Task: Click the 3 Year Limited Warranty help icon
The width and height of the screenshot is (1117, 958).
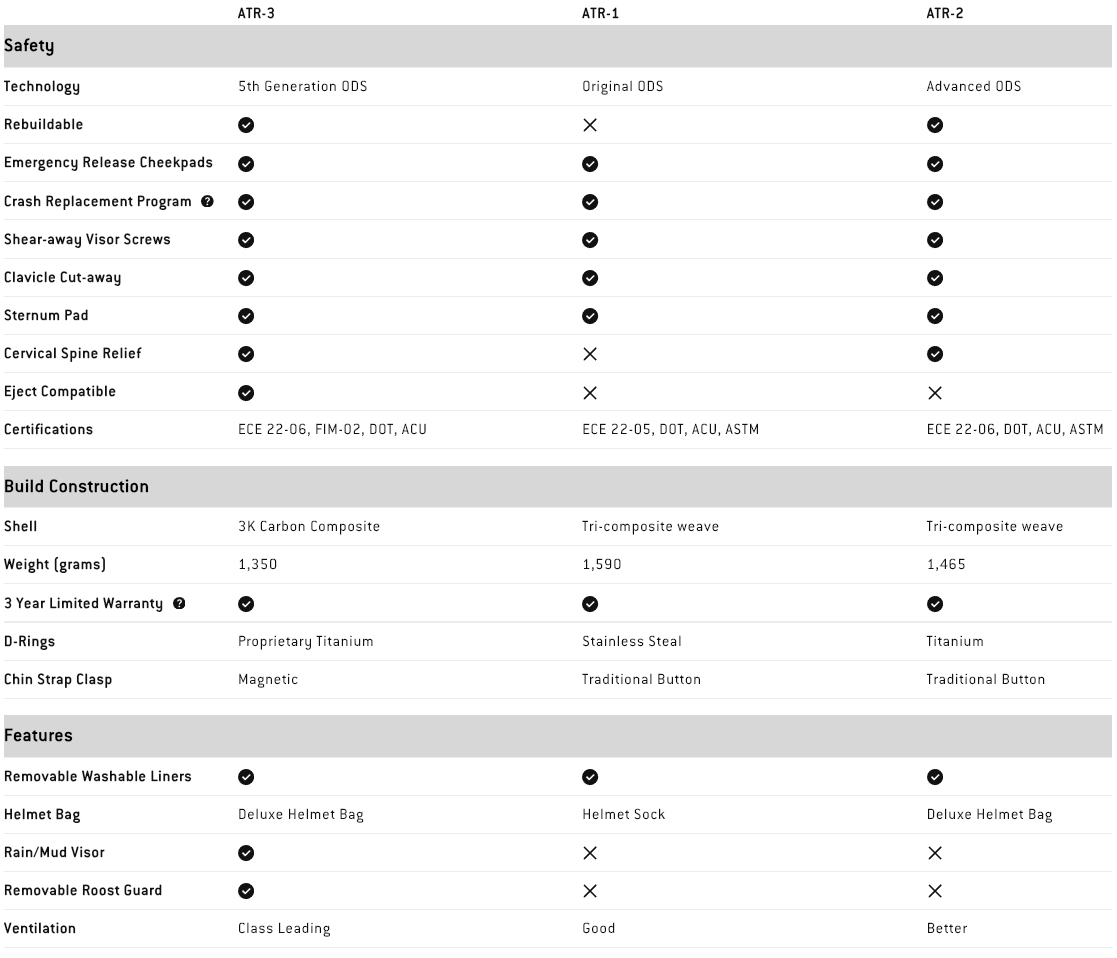Action: point(179,603)
